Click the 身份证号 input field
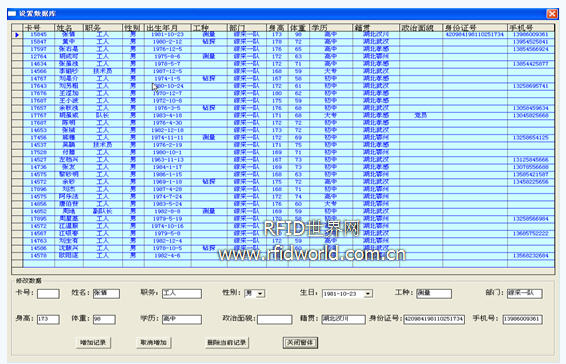Viewport: 566px width, 364px height. click(434, 319)
